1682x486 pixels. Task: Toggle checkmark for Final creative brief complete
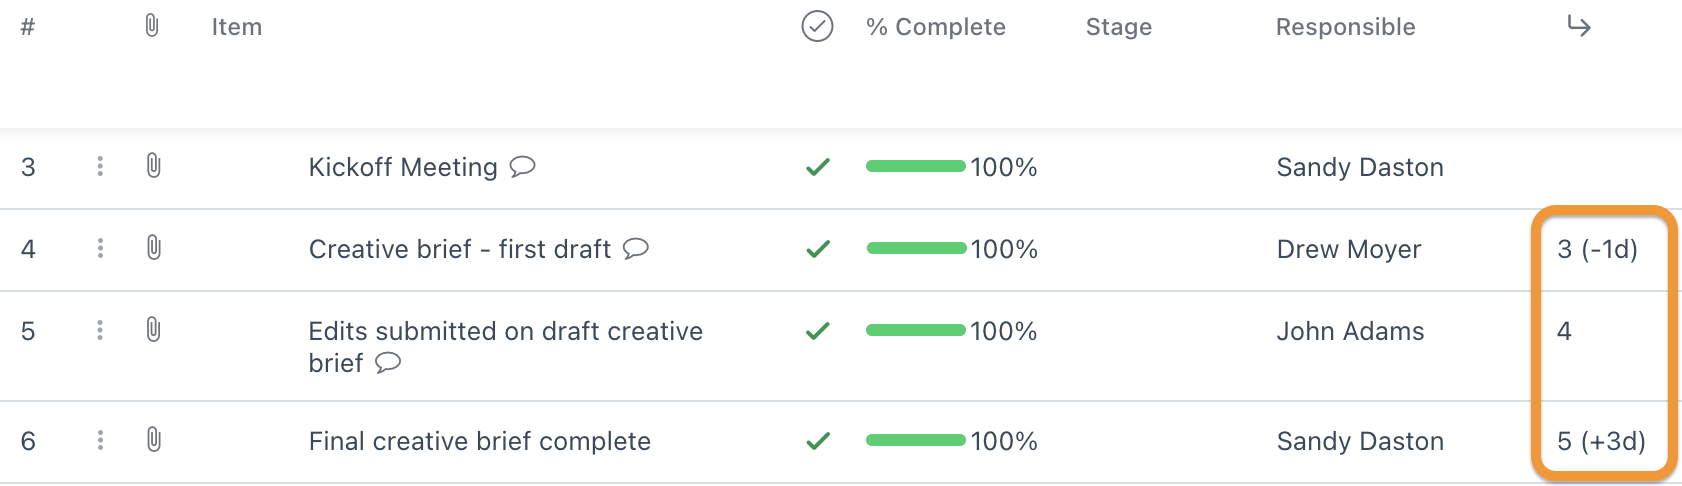(818, 441)
